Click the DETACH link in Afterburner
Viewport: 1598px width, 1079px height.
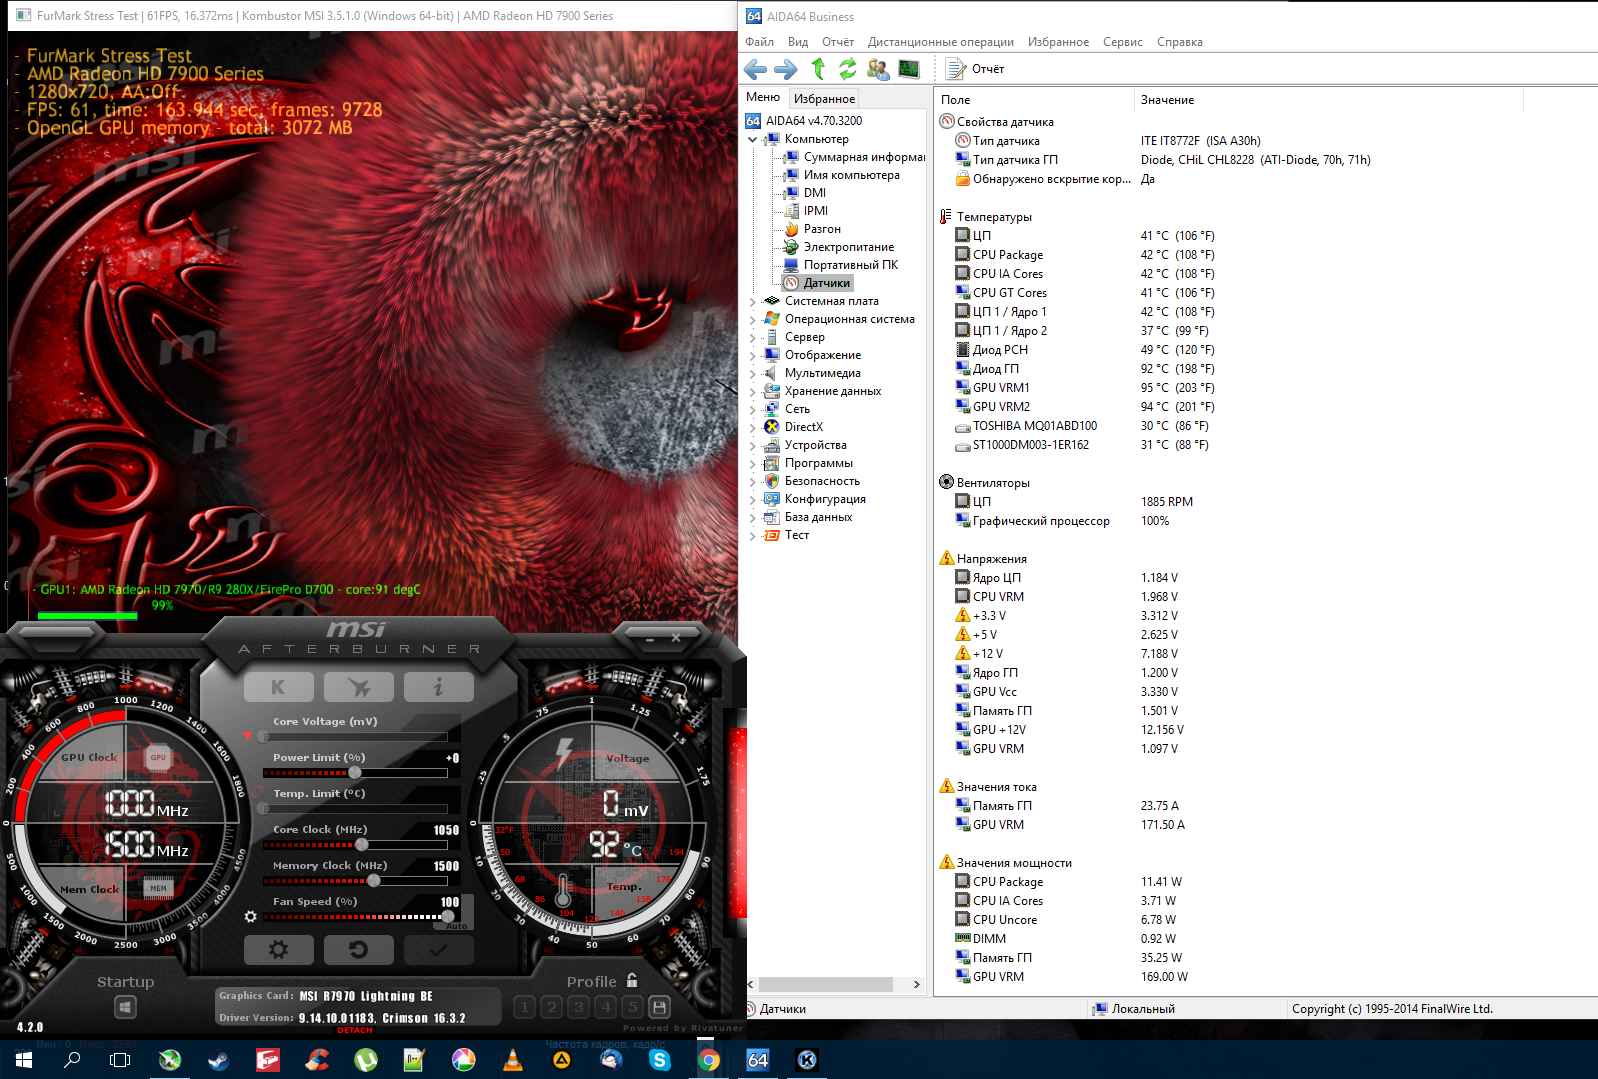click(355, 1030)
